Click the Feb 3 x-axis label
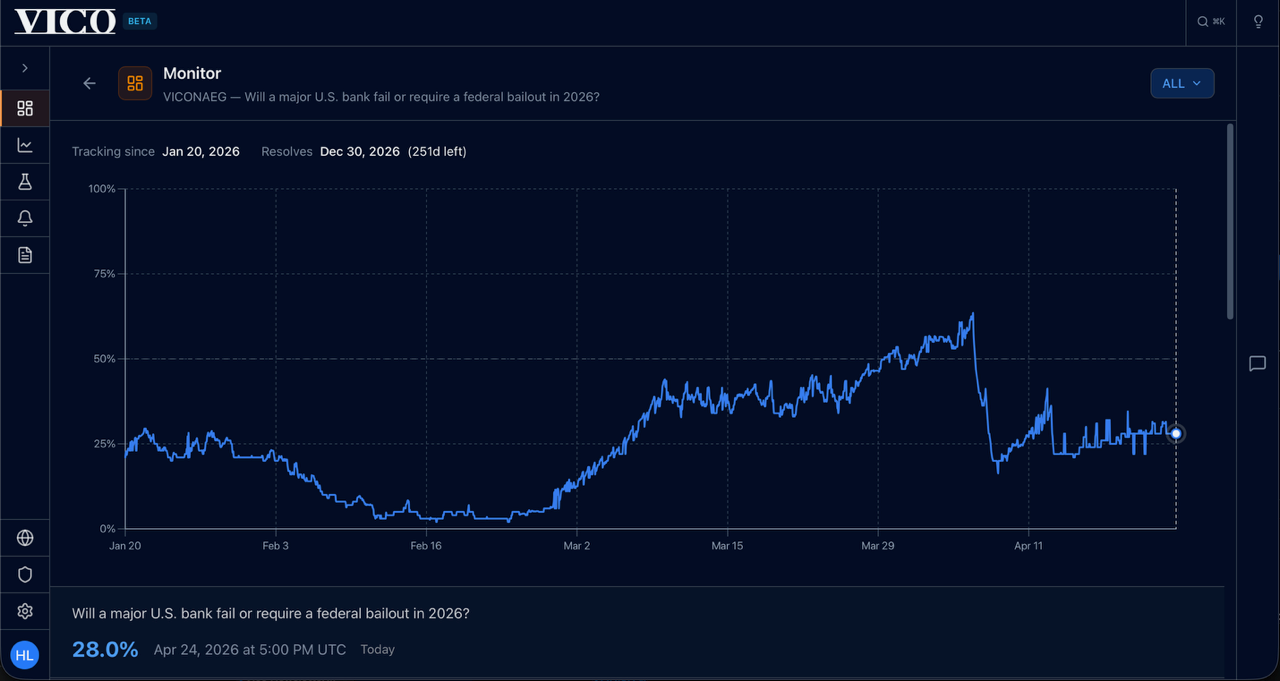Screen dimensions: 1280x681 pyautogui.click(x=276, y=546)
